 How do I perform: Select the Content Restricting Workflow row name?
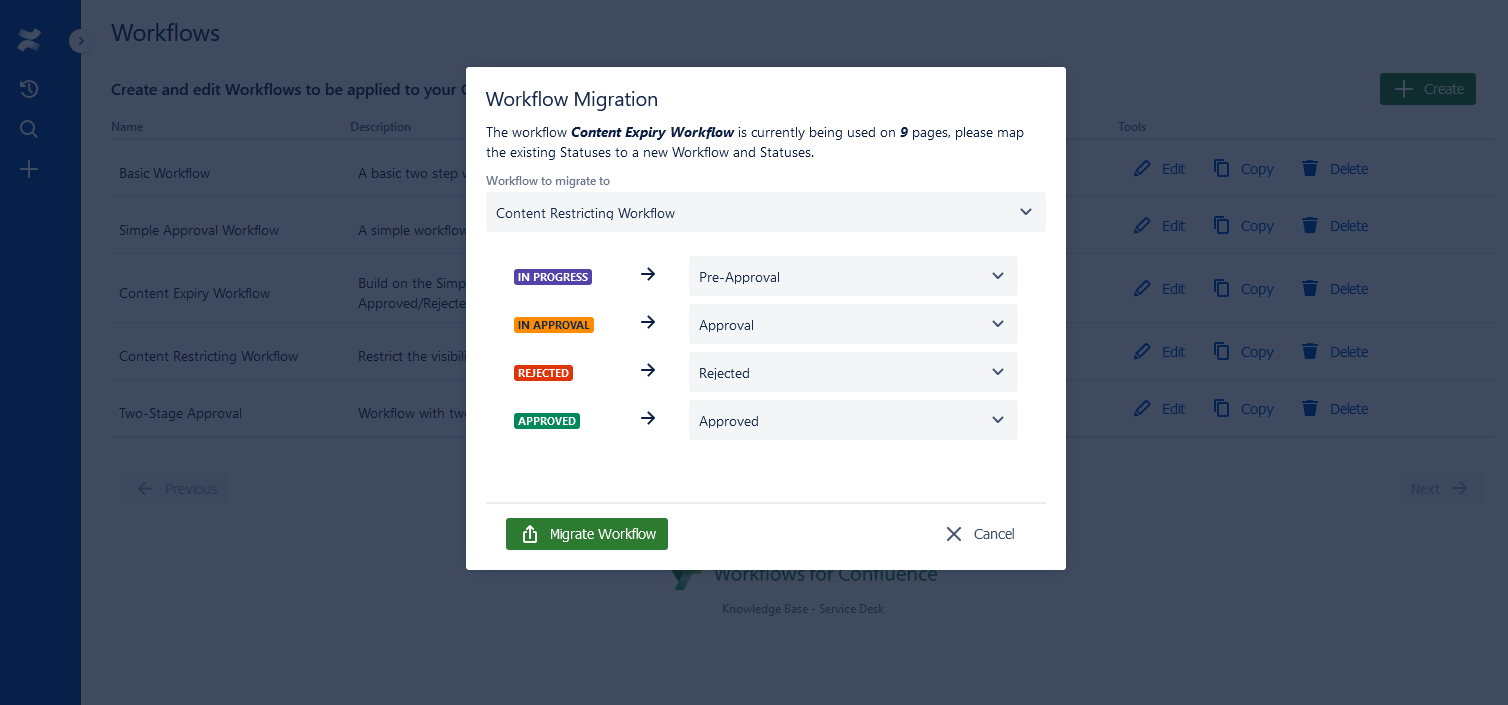(x=208, y=356)
